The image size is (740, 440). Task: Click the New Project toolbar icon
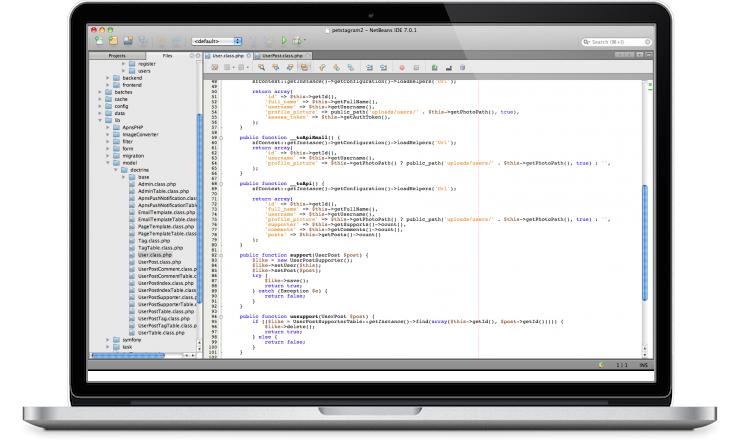pos(113,41)
